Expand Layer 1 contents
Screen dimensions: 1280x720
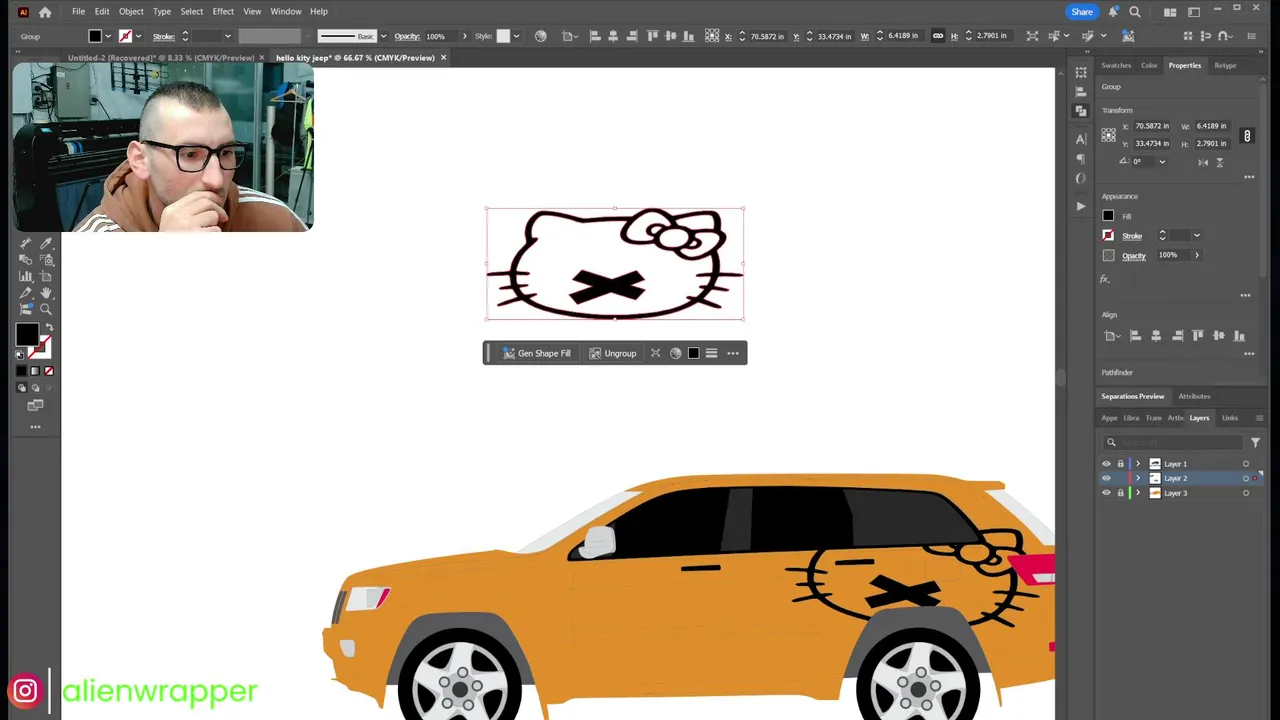point(1138,464)
